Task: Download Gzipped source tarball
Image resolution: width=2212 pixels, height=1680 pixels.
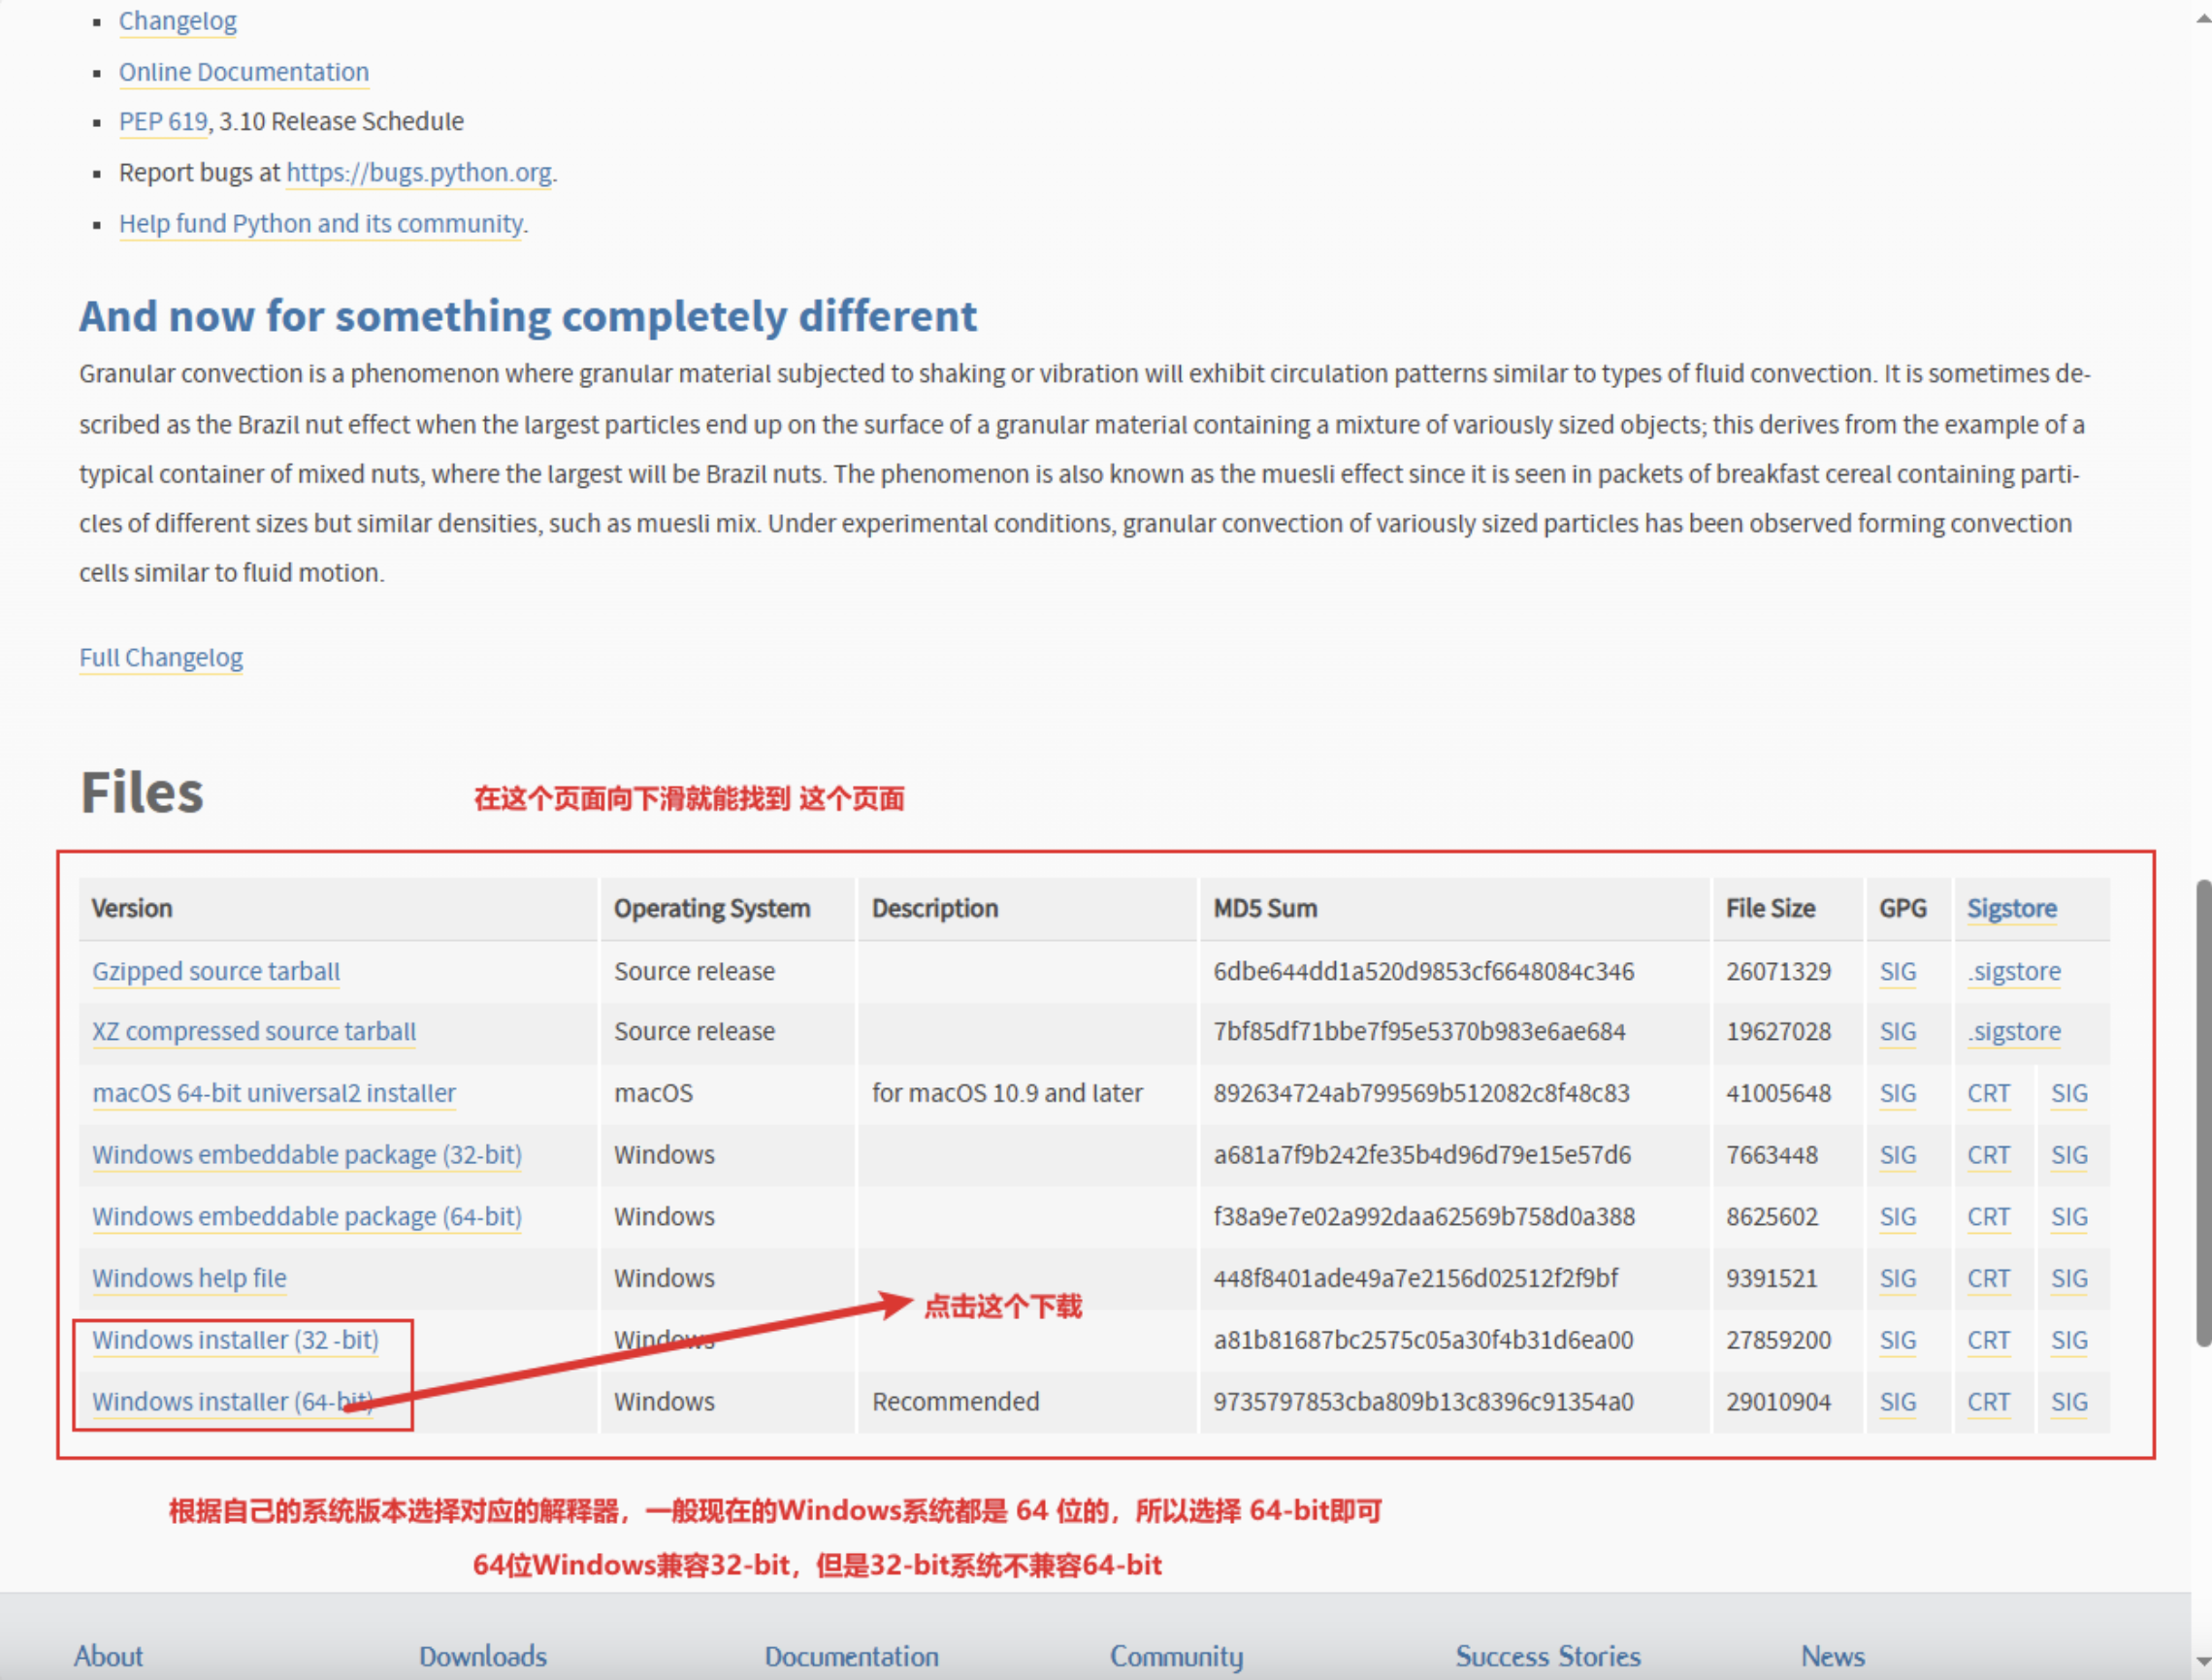Action: [x=216, y=971]
